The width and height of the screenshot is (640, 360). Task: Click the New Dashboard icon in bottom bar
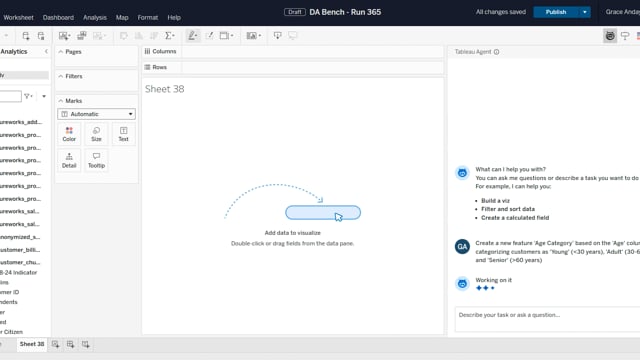[x=70, y=344]
